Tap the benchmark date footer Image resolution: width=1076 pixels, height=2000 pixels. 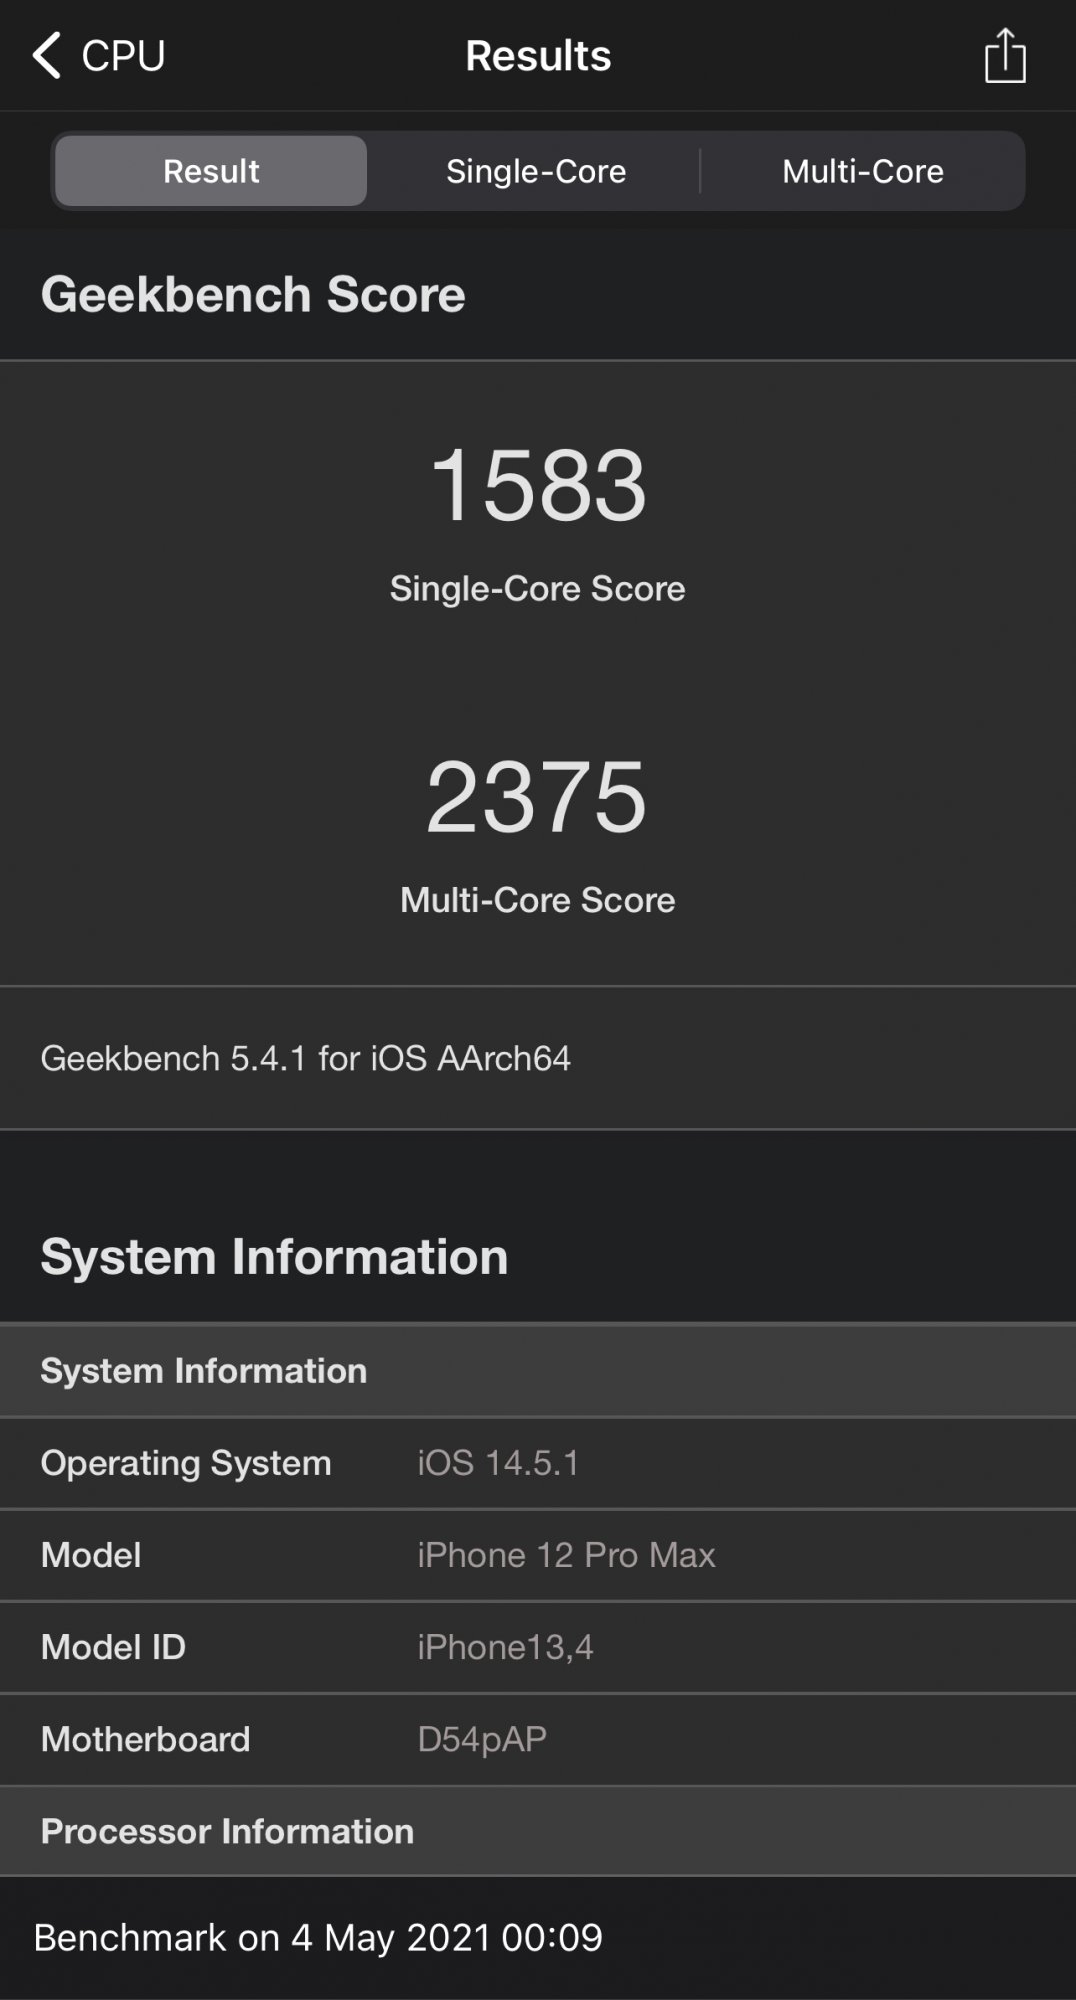318,1938
